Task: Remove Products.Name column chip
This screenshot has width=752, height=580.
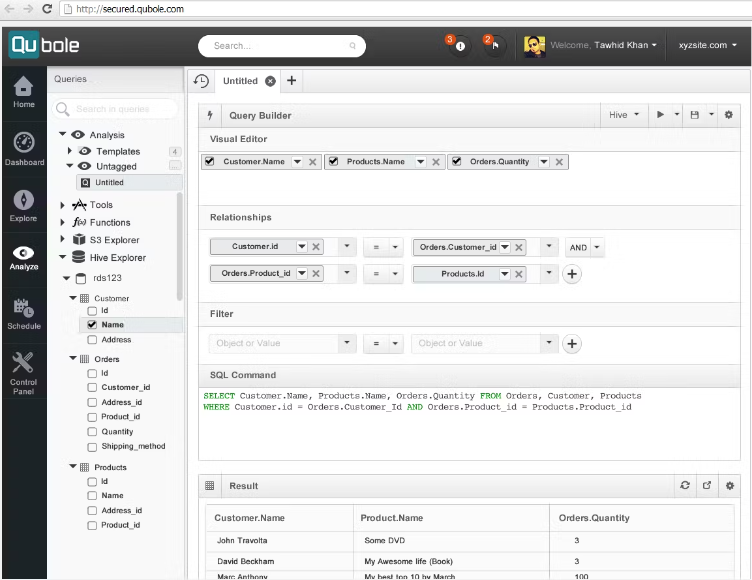Action: (x=435, y=162)
